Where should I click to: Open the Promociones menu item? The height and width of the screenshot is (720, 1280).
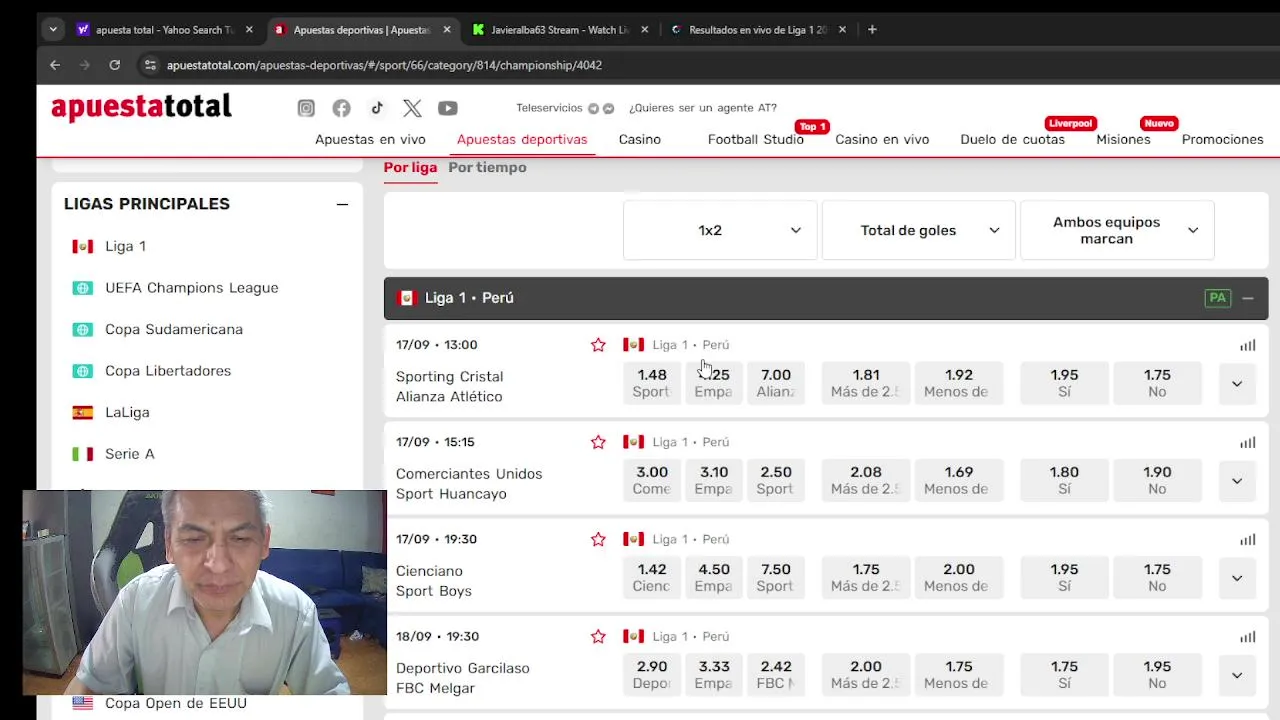pyautogui.click(x=1222, y=139)
